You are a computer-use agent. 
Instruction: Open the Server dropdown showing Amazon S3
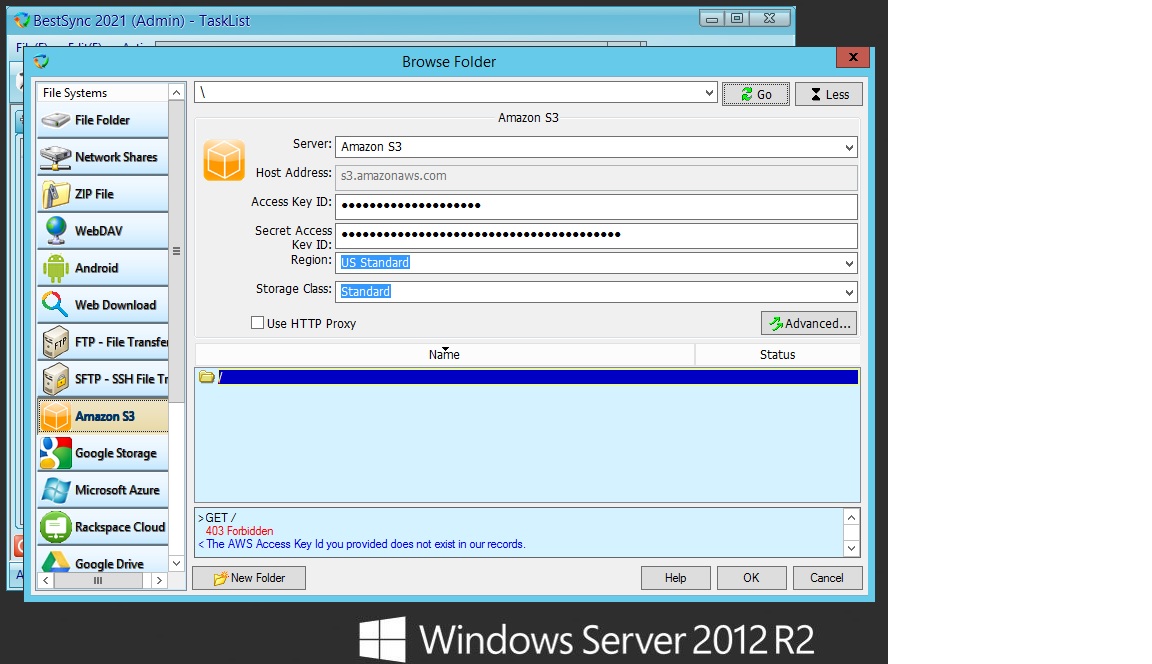849,147
